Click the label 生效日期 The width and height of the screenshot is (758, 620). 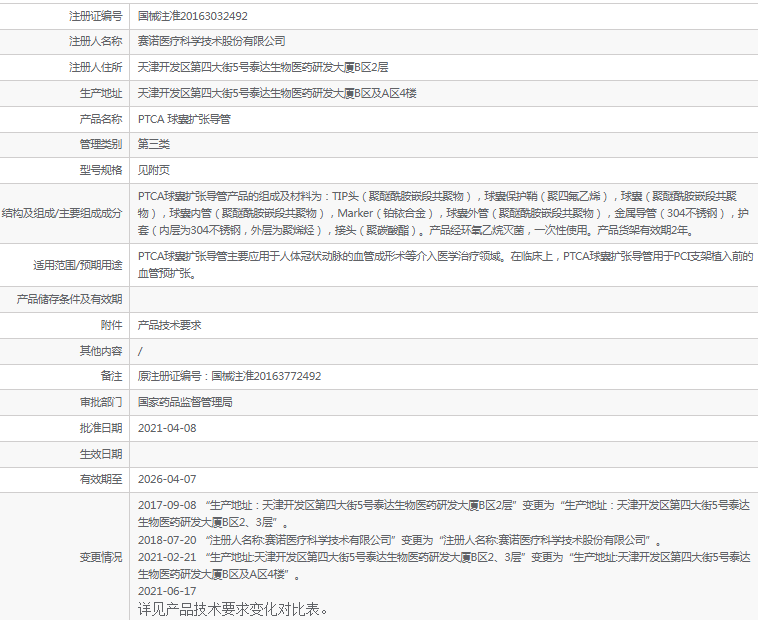(101, 454)
